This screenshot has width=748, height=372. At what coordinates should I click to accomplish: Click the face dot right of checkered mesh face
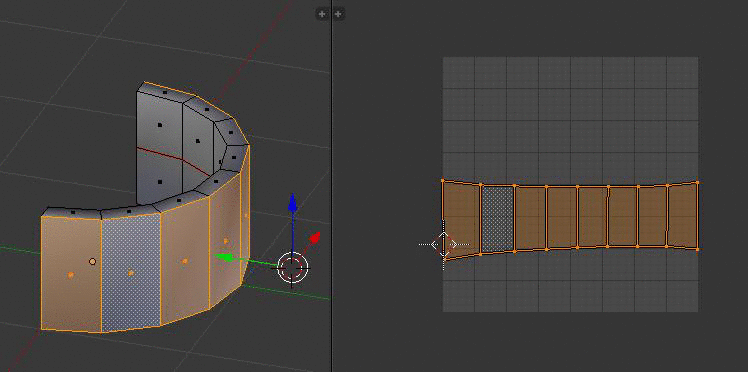[185, 261]
